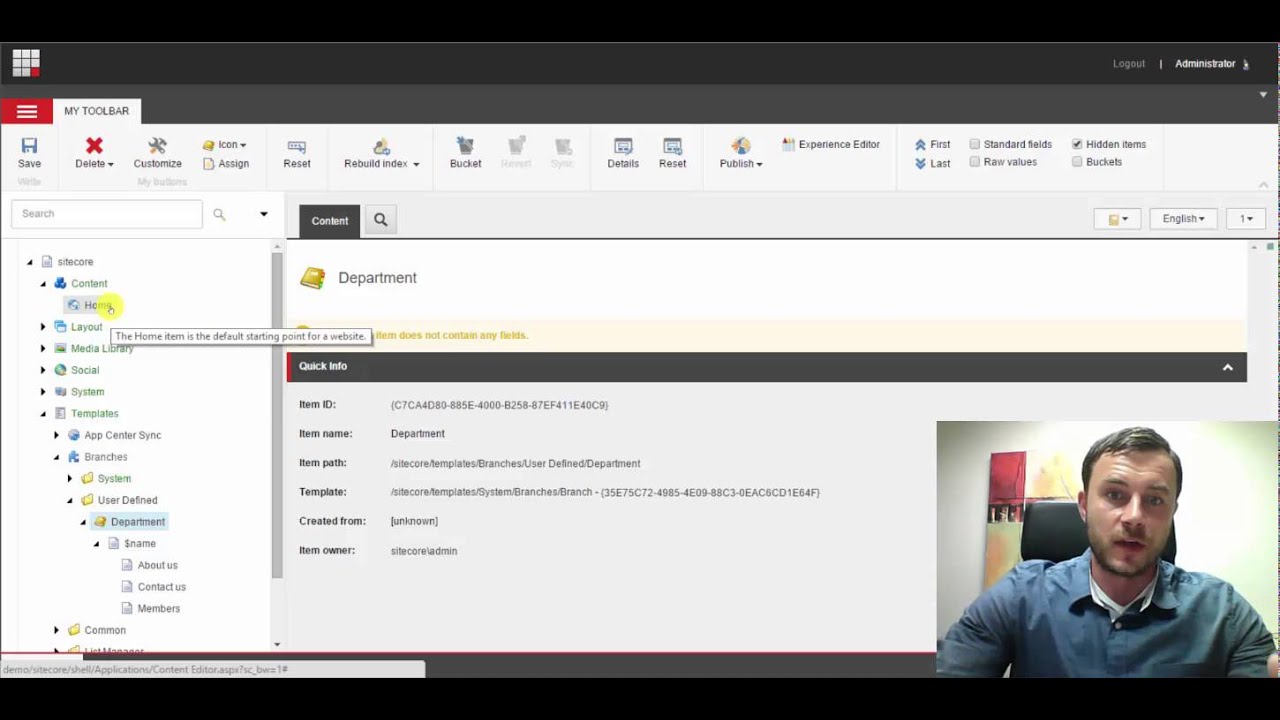1280x720 pixels.
Task: Open the English language dropdown
Action: pos(1183,218)
